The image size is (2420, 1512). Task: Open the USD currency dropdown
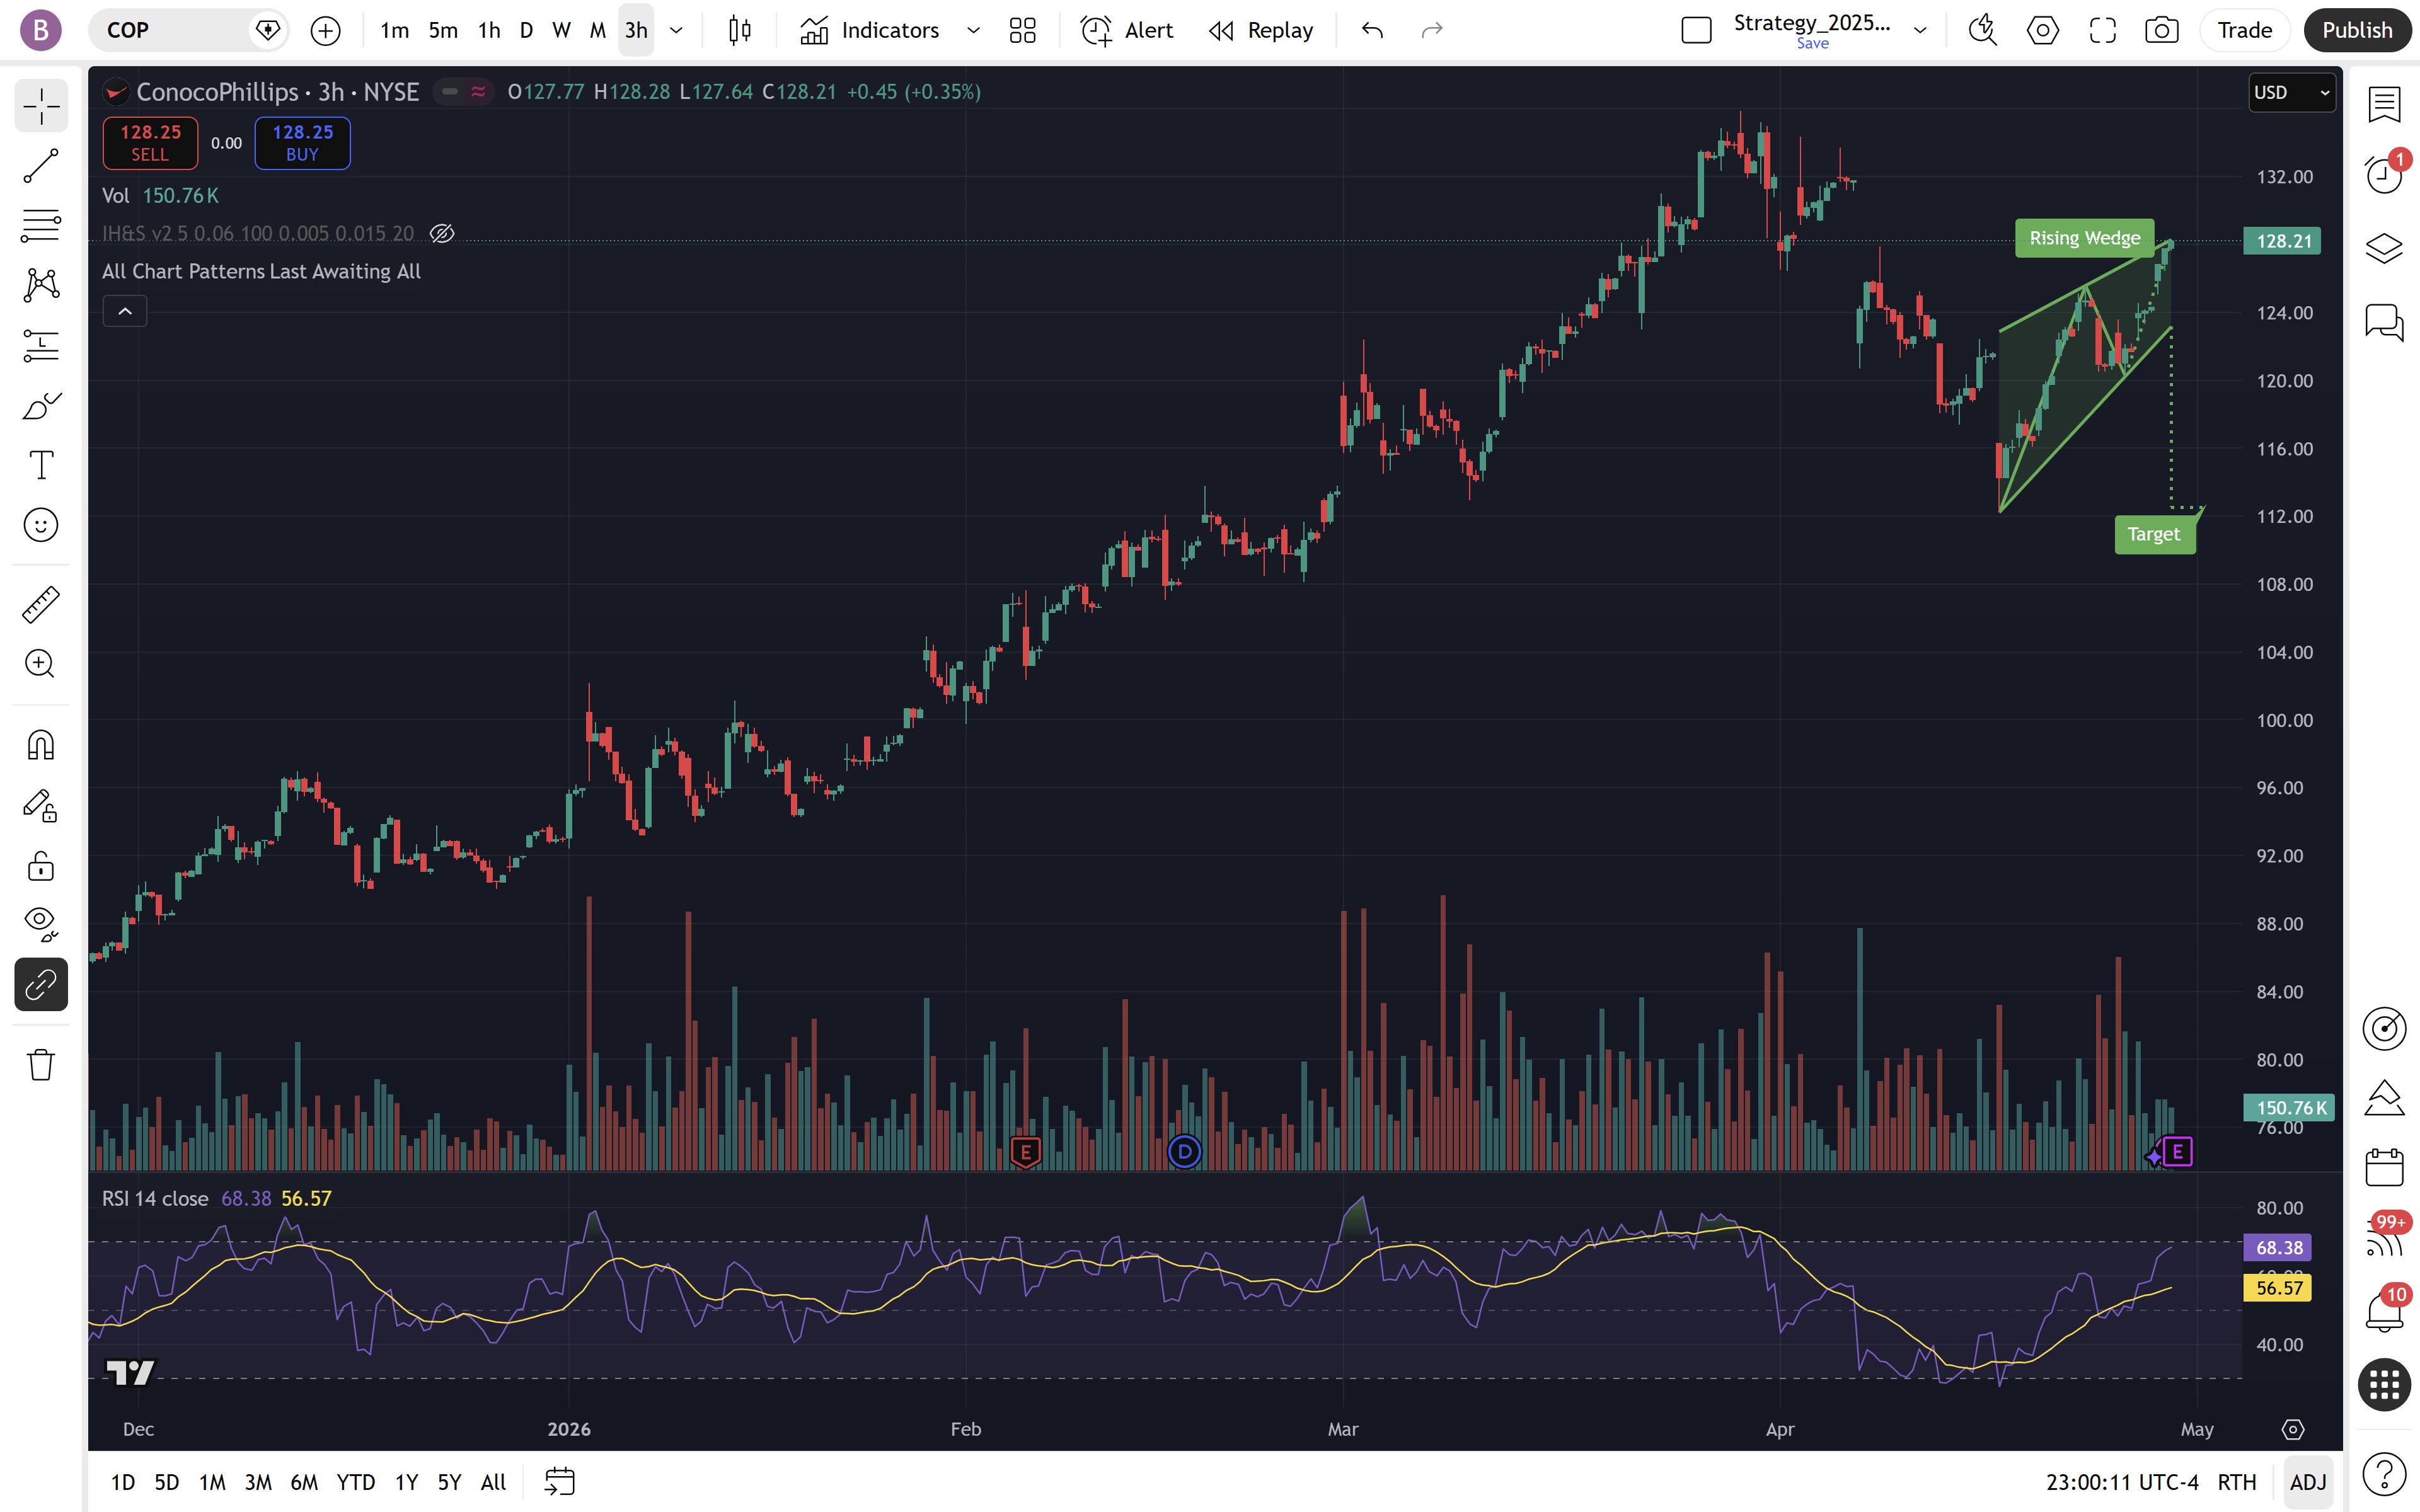coord(2291,92)
